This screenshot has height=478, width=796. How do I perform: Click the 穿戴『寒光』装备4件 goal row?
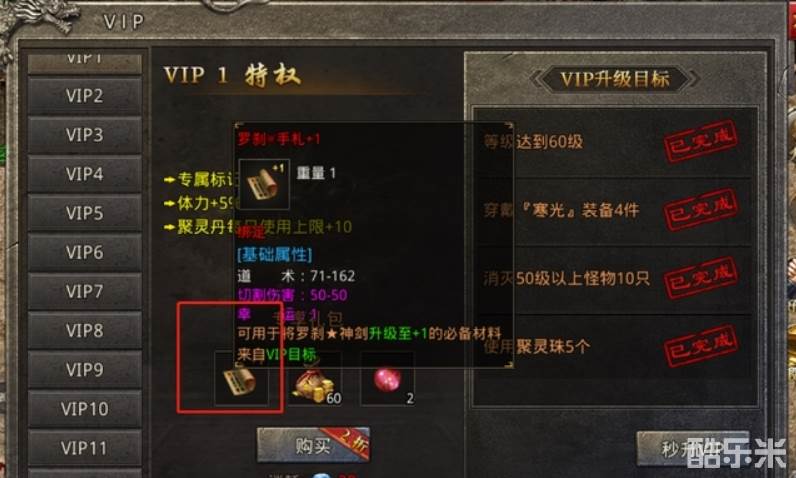pos(613,211)
